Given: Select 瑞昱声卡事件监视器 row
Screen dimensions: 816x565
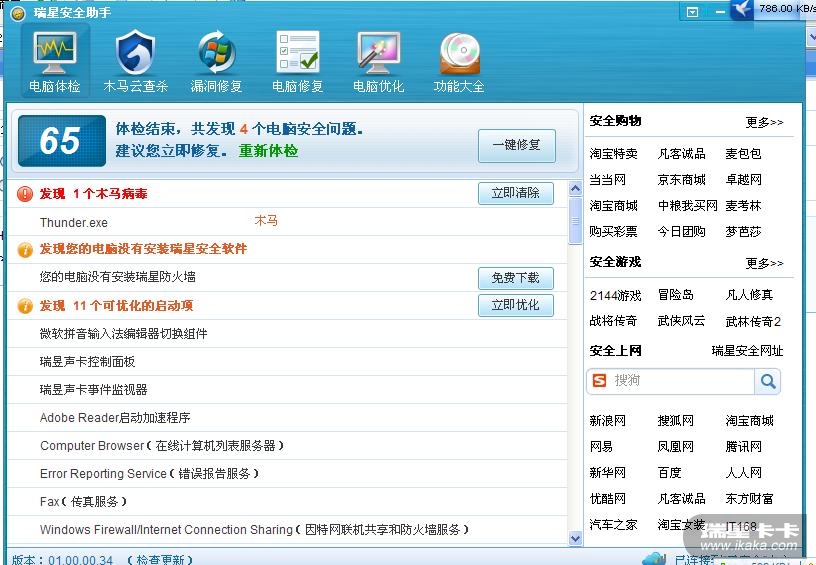Looking at the screenshot, I should coord(287,390).
